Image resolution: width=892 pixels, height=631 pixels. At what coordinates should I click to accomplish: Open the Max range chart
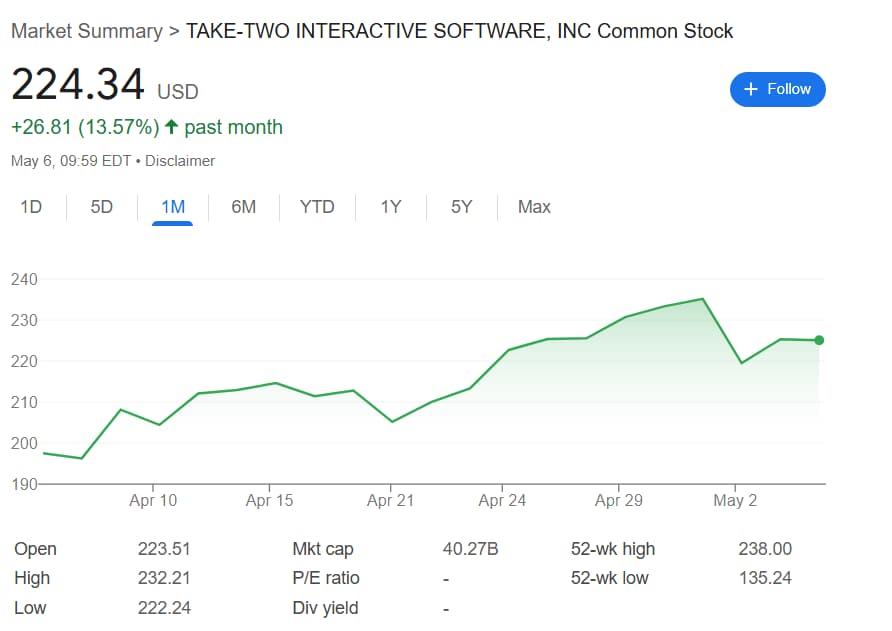534,207
